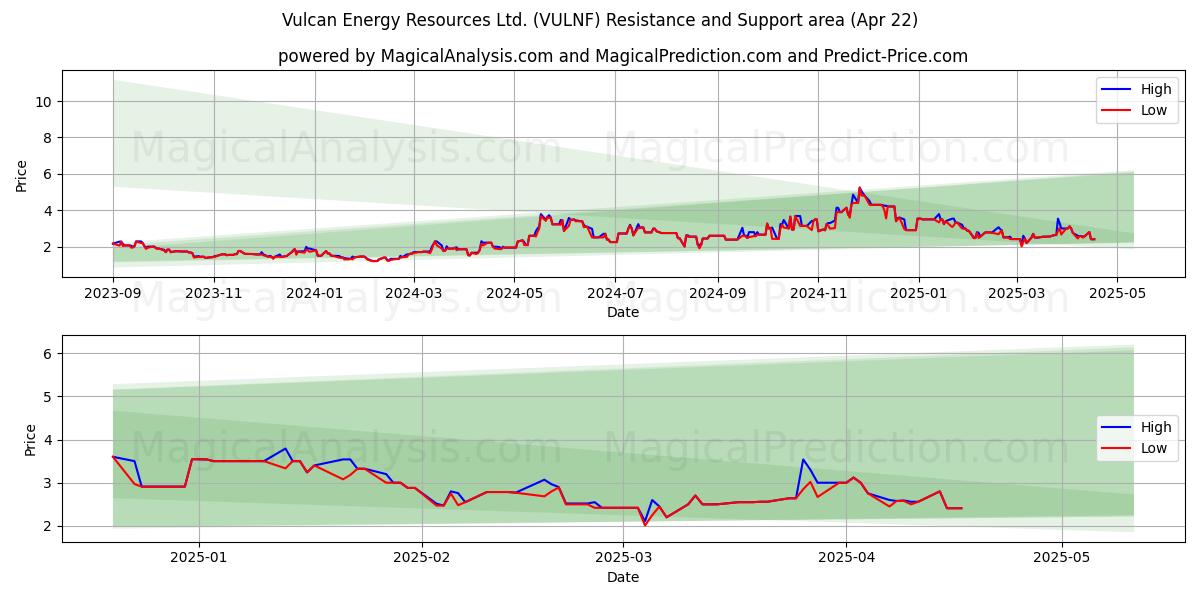Click the 'Date' x-axis label of upper chart
This screenshot has width=1200, height=600.
point(622,312)
